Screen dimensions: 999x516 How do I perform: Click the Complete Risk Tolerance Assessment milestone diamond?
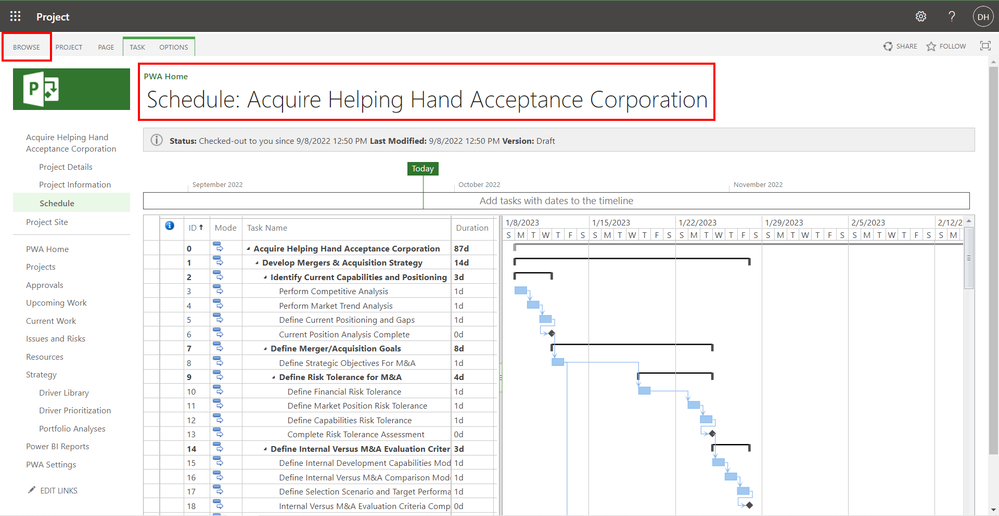(x=712, y=433)
